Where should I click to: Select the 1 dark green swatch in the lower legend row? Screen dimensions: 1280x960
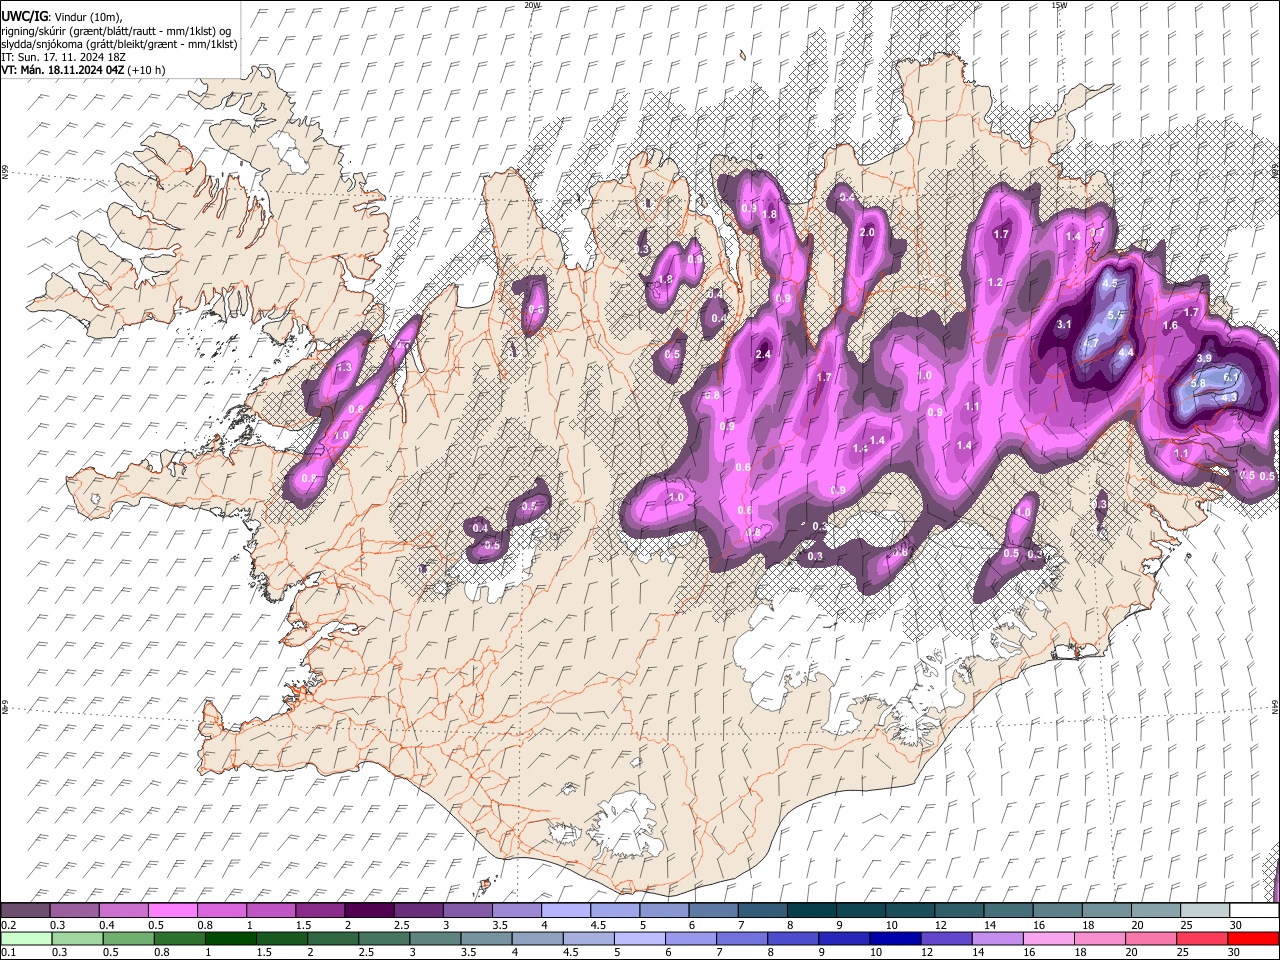pyautogui.click(x=231, y=938)
